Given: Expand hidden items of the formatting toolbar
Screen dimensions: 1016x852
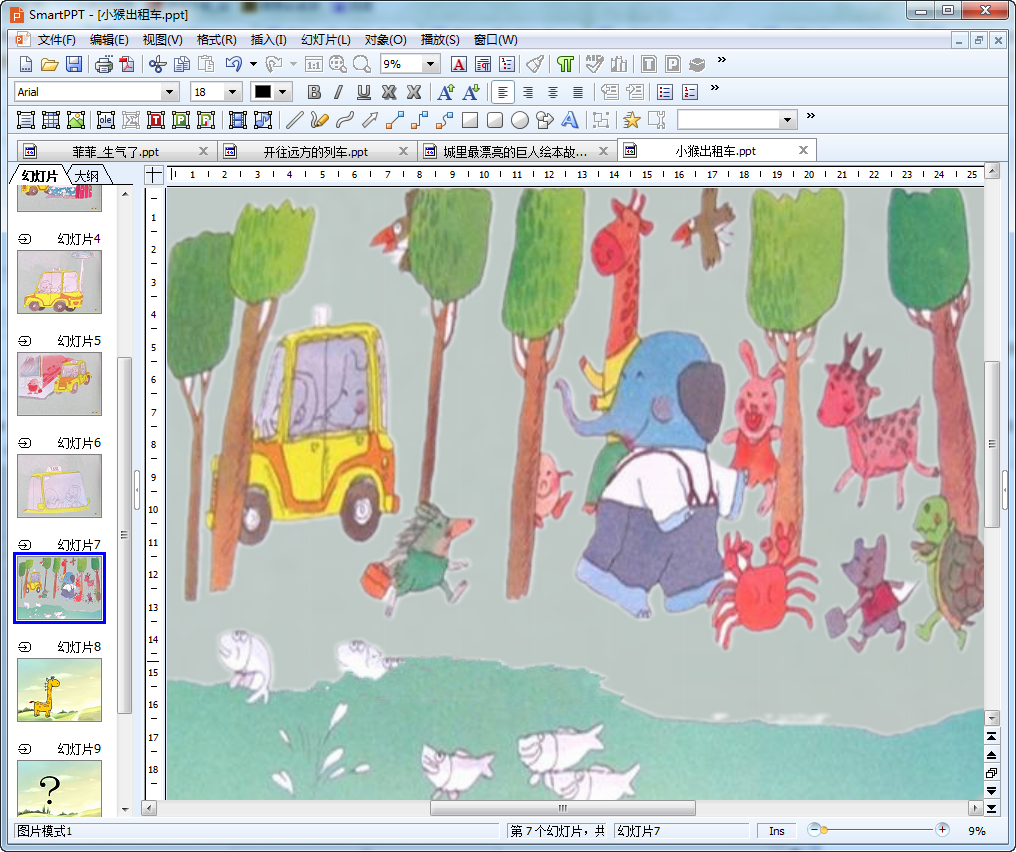Looking at the screenshot, I should 715,88.
